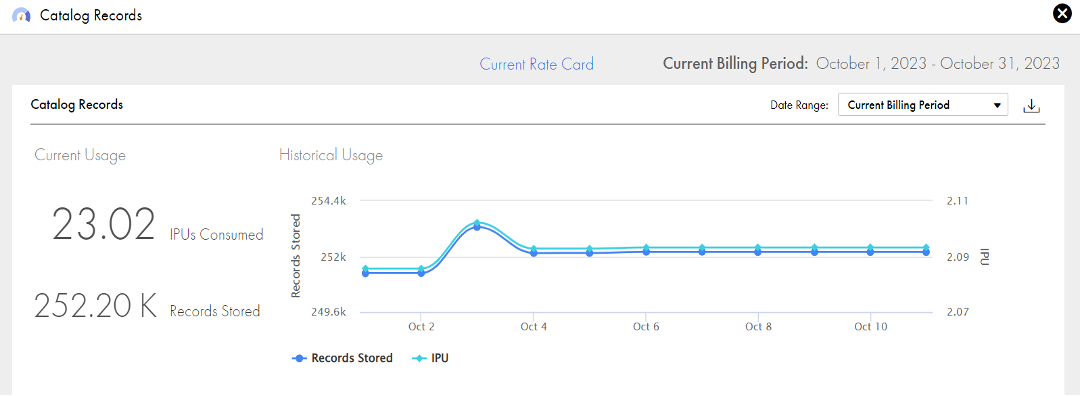Screen dimensions: 1080x396
Task: Click the Oct 4 axis label
Action: point(534,326)
